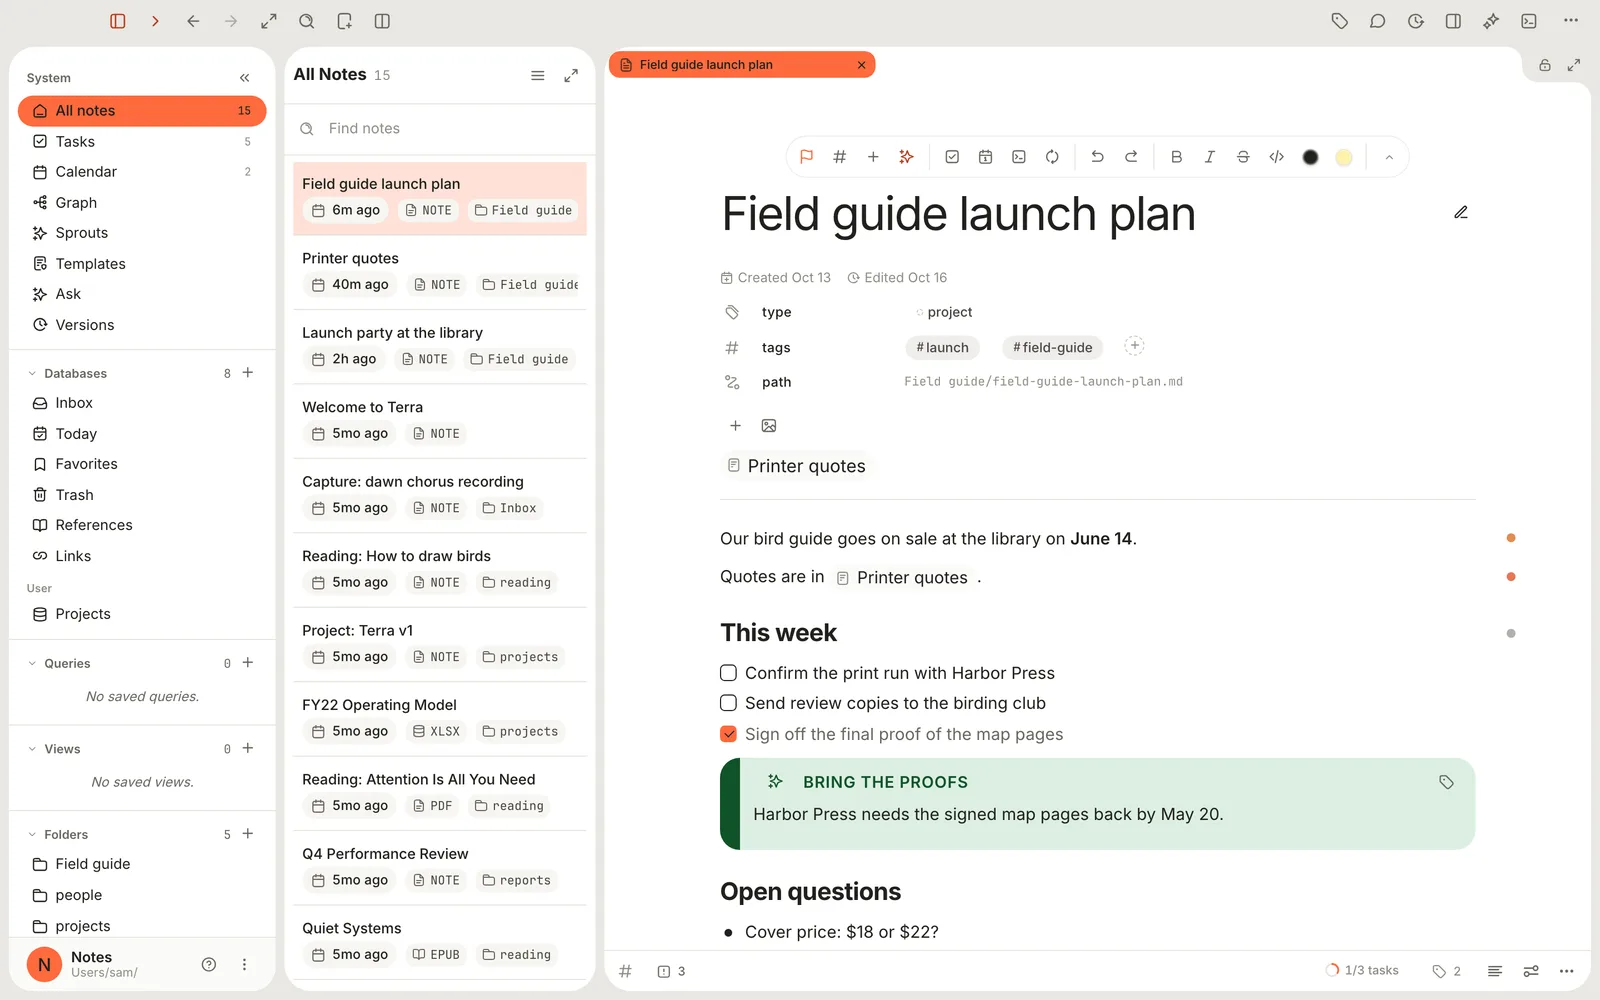Toggle inline code formatting icon
Viewport: 1600px width, 1000px height.
(1277, 157)
